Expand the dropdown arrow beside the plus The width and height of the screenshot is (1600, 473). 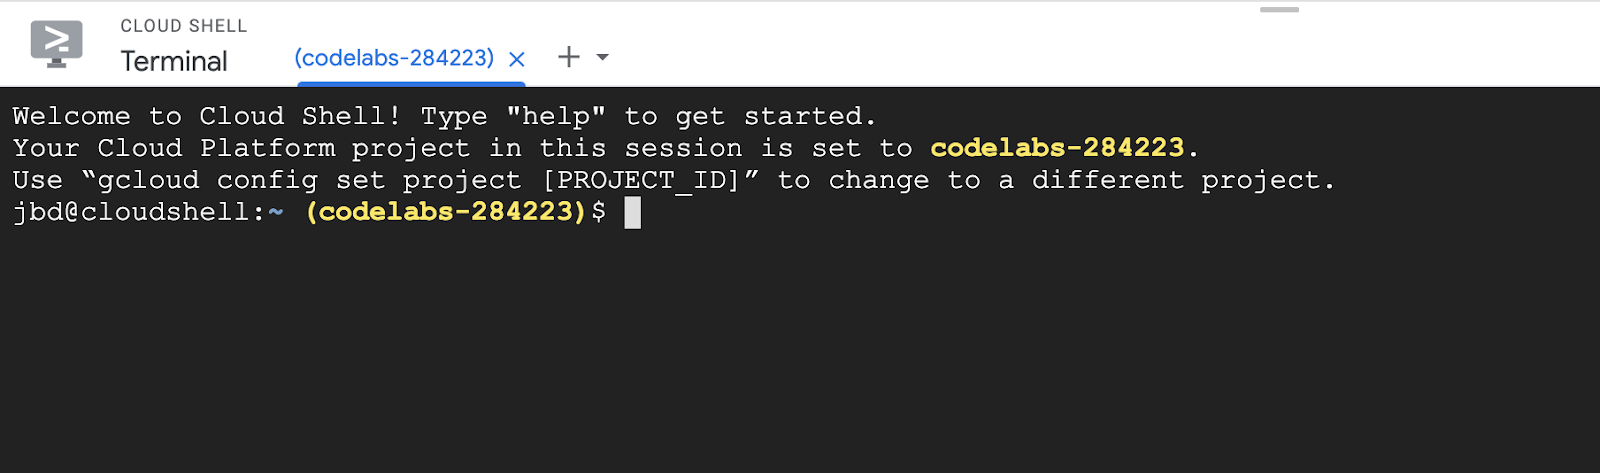coord(603,57)
